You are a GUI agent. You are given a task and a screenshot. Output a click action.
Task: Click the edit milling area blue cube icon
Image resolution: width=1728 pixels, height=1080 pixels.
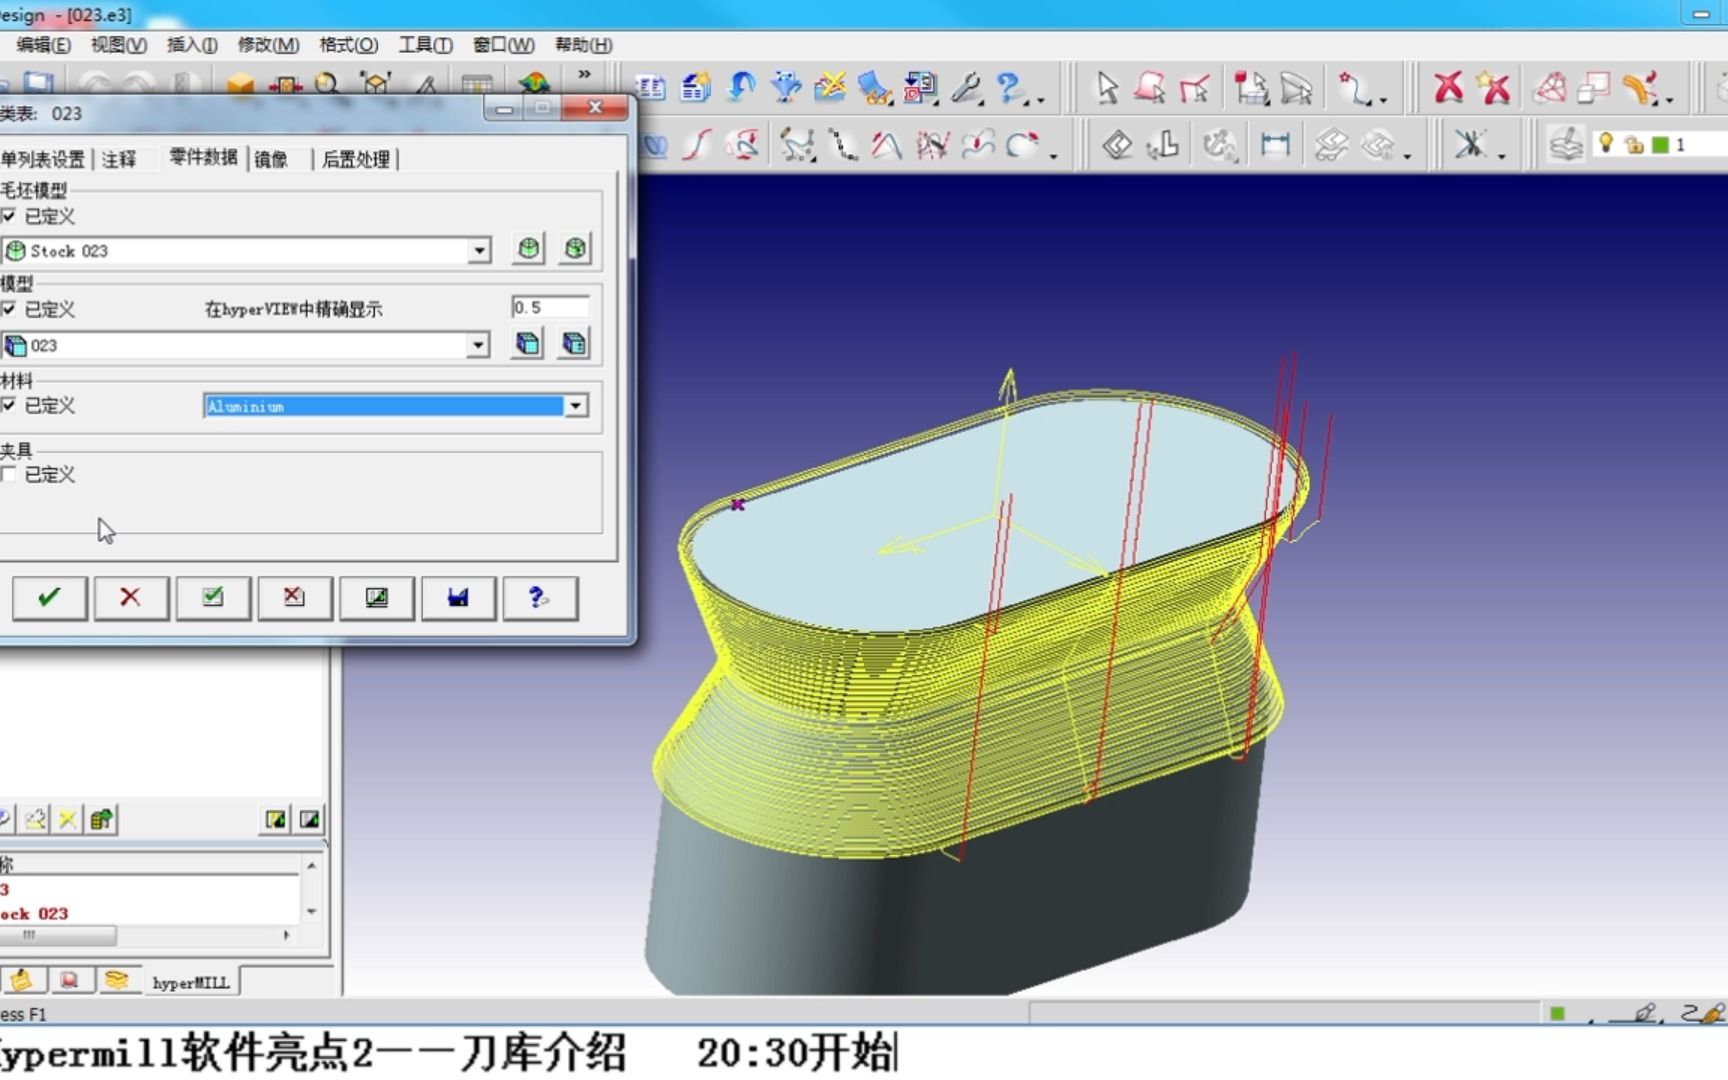point(574,344)
